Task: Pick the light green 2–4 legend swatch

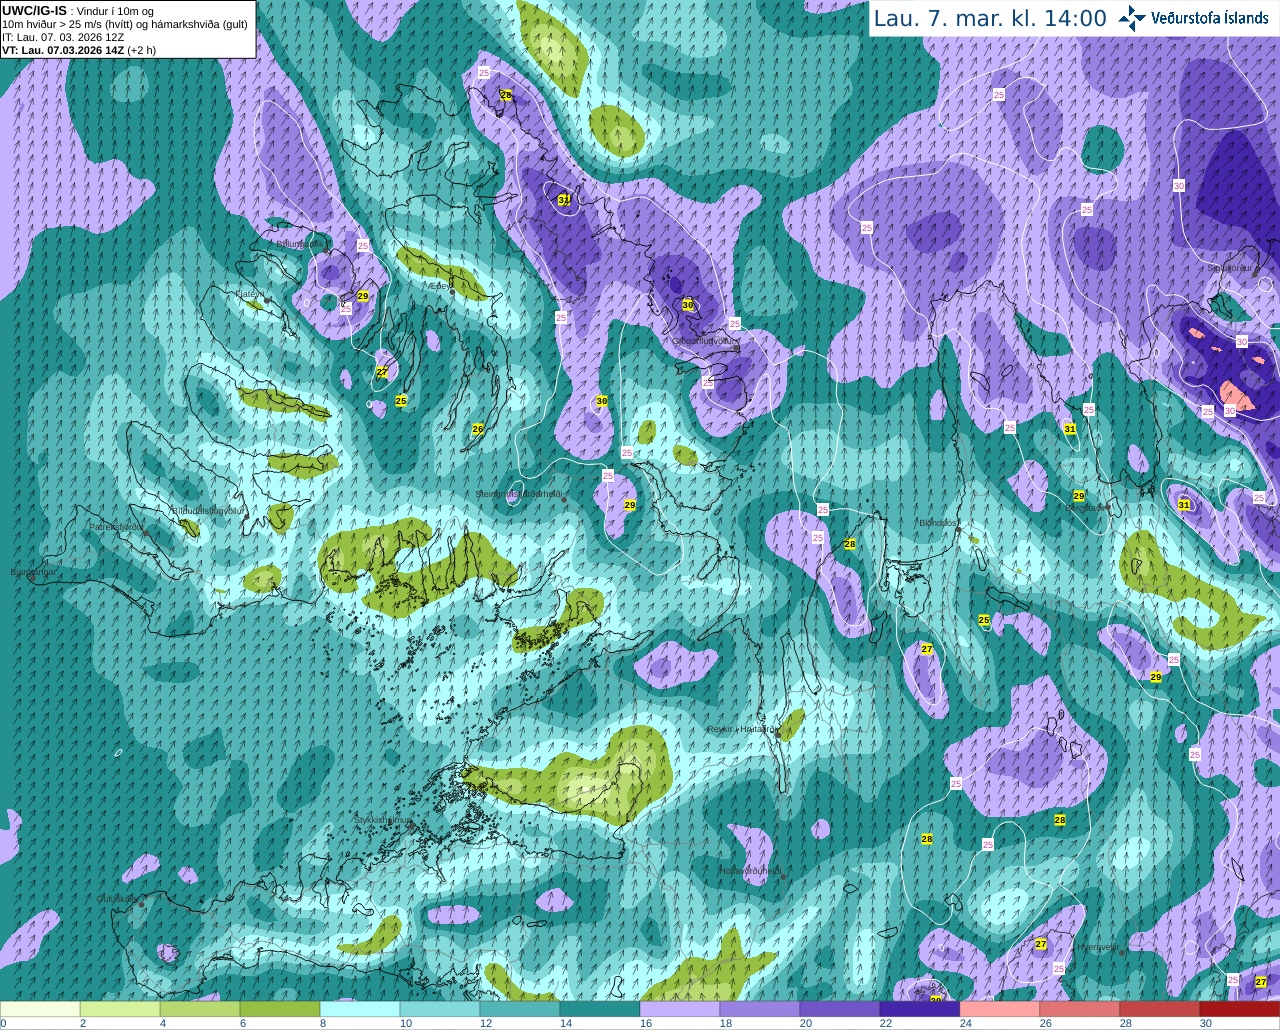Action: click(x=120, y=1009)
